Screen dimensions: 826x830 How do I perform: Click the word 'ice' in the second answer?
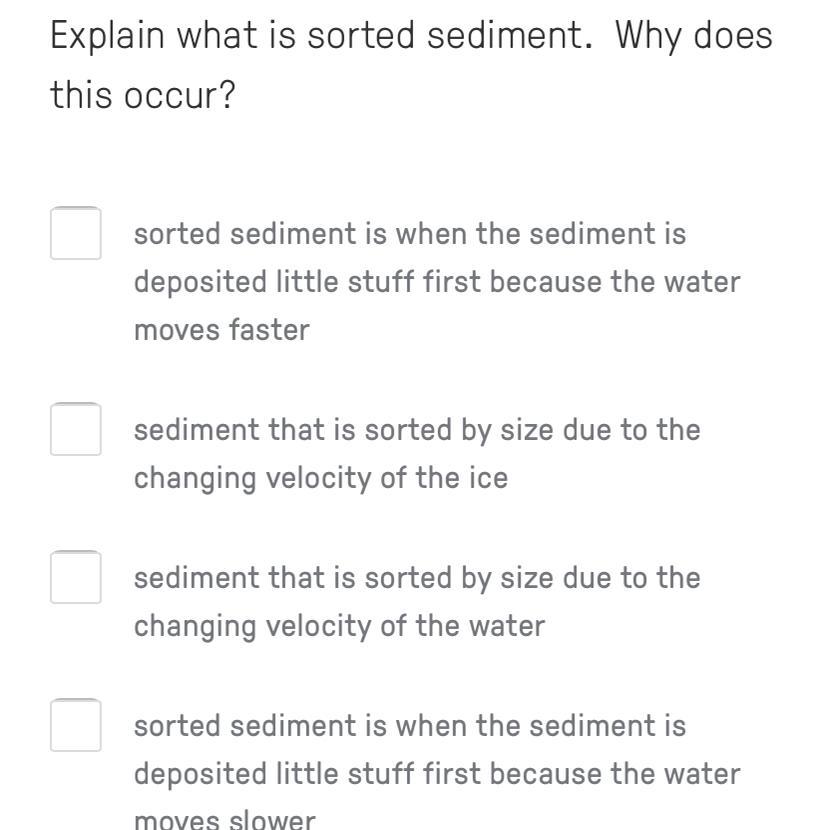tap(489, 478)
